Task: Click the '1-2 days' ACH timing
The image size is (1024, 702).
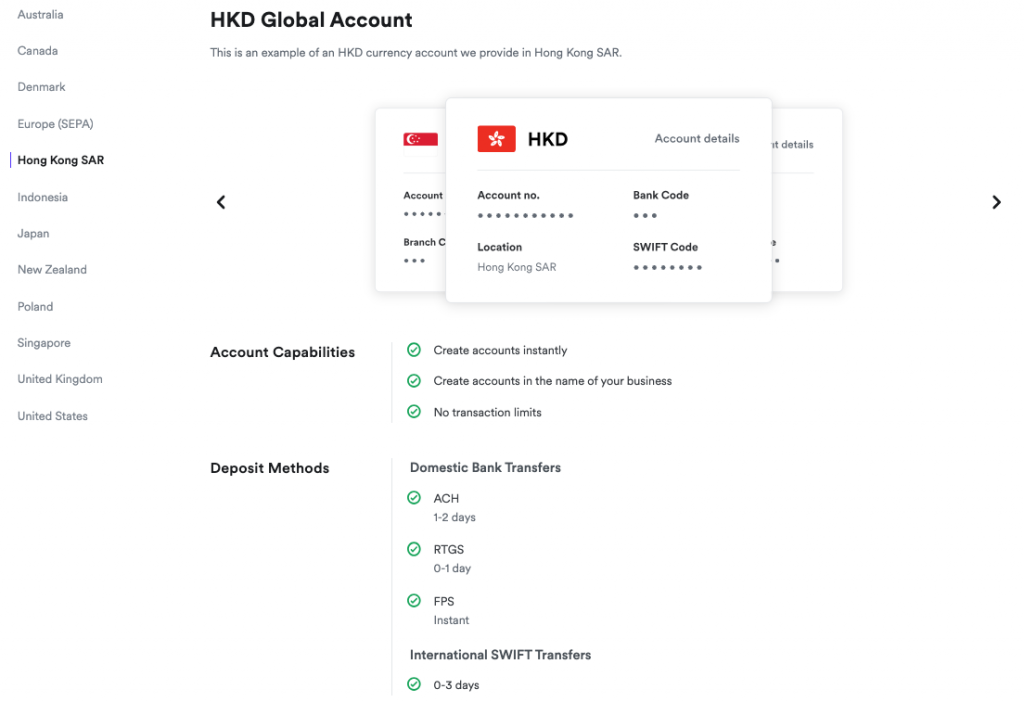Action: coord(455,517)
